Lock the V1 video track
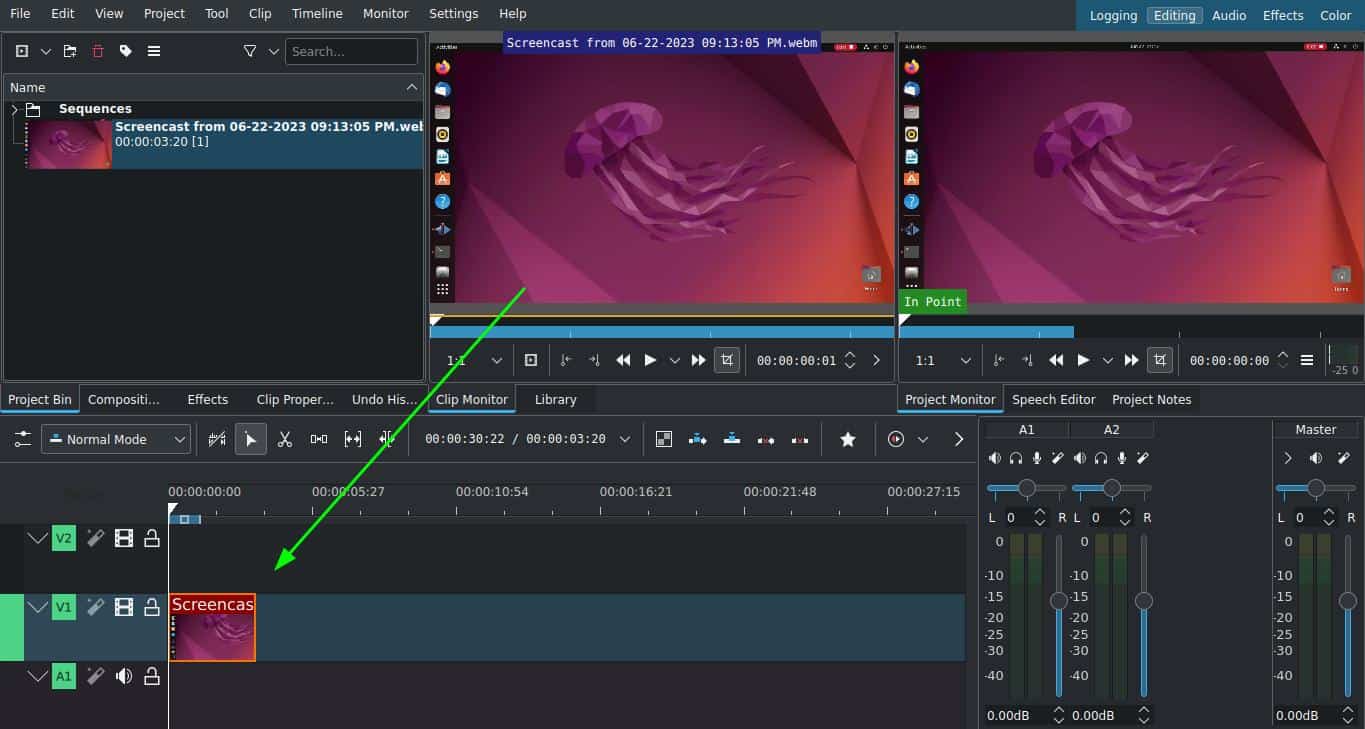Image resolution: width=1365 pixels, height=729 pixels. (x=151, y=607)
